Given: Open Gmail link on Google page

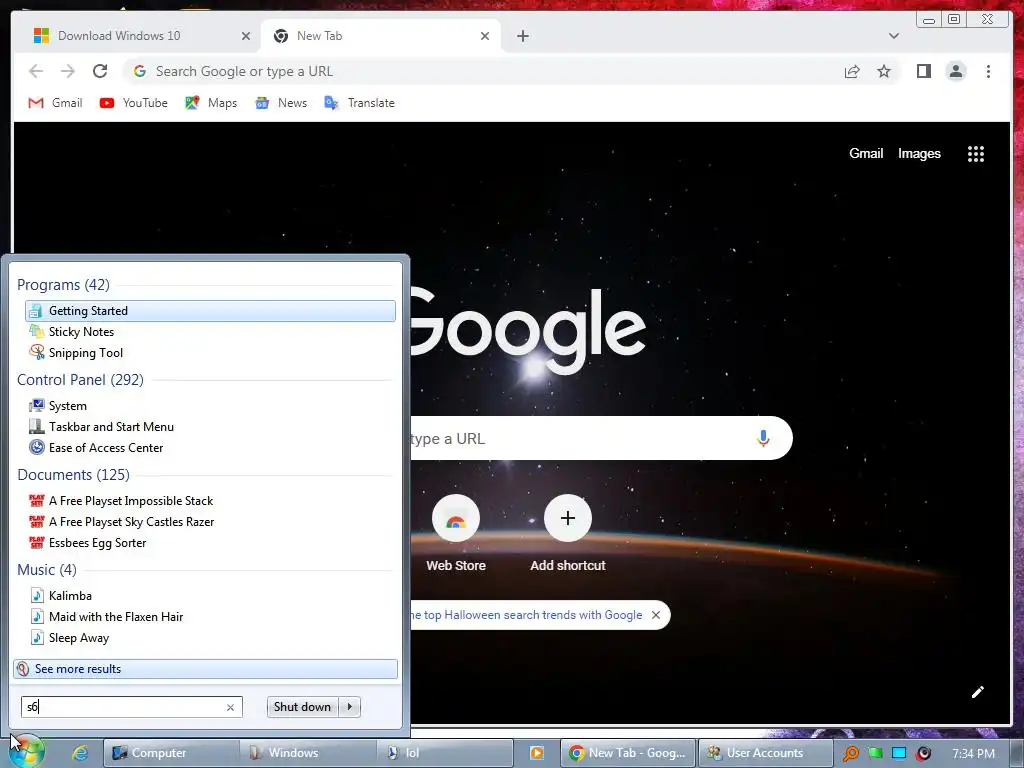Looking at the screenshot, I should click(866, 153).
